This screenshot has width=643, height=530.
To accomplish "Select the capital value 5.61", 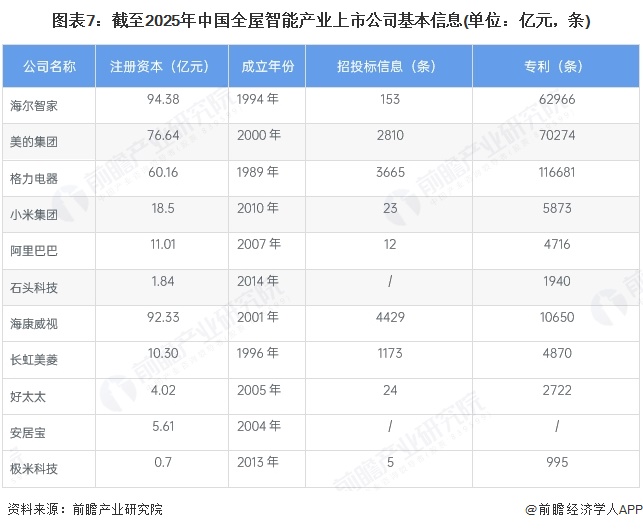I will (163, 426).
